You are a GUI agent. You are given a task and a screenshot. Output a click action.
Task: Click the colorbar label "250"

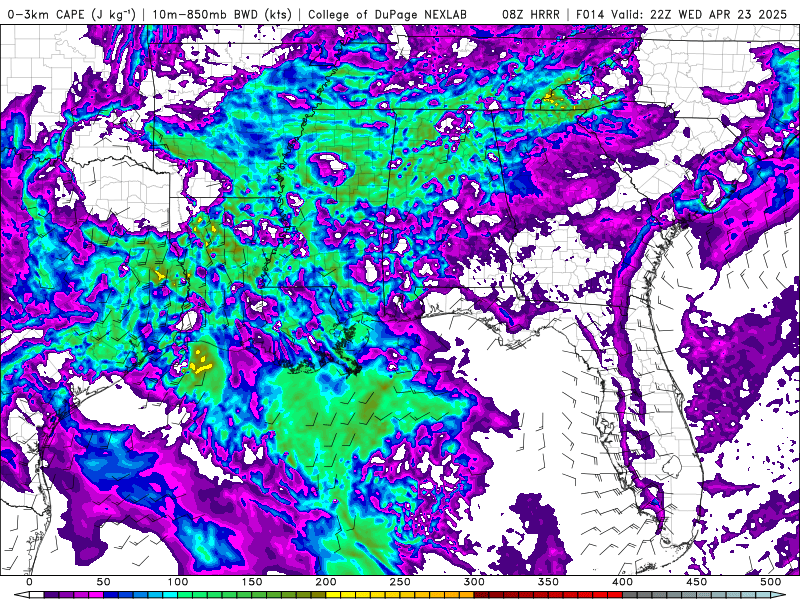(x=399, y=582)
